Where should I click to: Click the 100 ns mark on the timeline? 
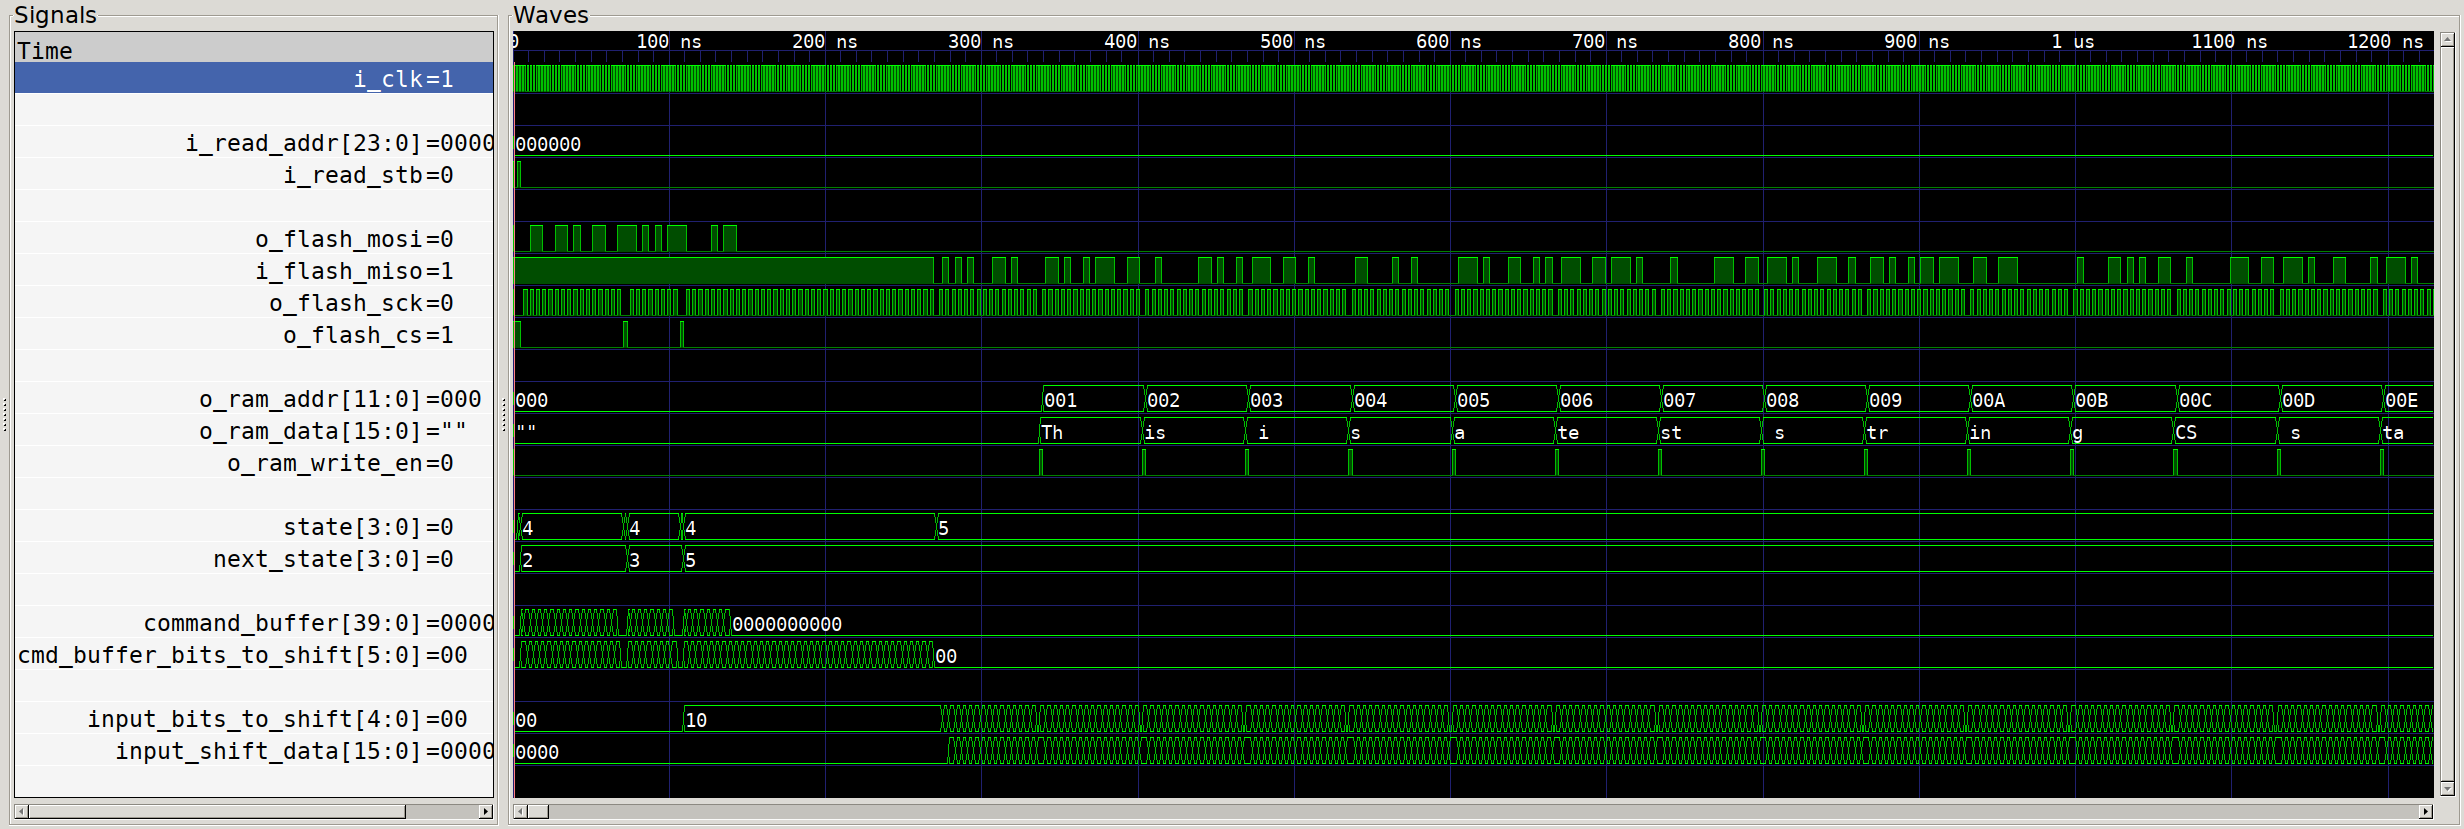point(669,42)
